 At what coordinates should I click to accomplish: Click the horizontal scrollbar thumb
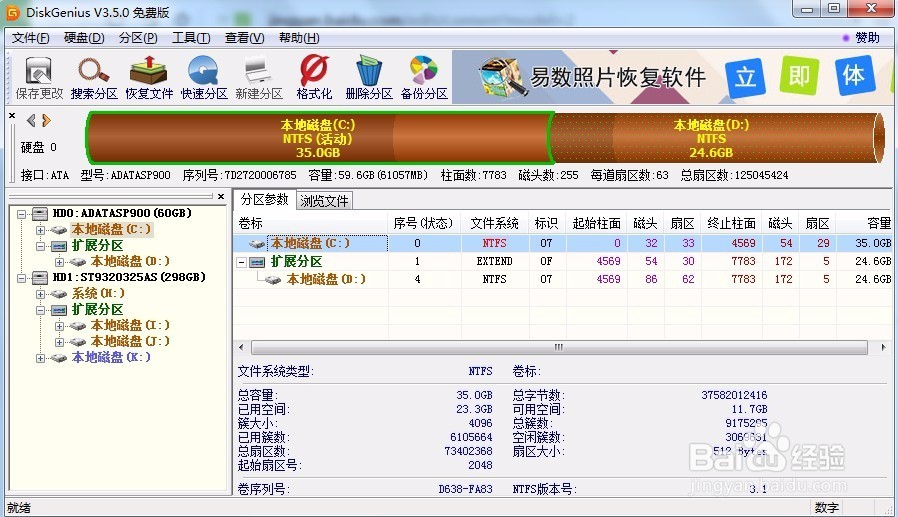click(x=559, y=347)
